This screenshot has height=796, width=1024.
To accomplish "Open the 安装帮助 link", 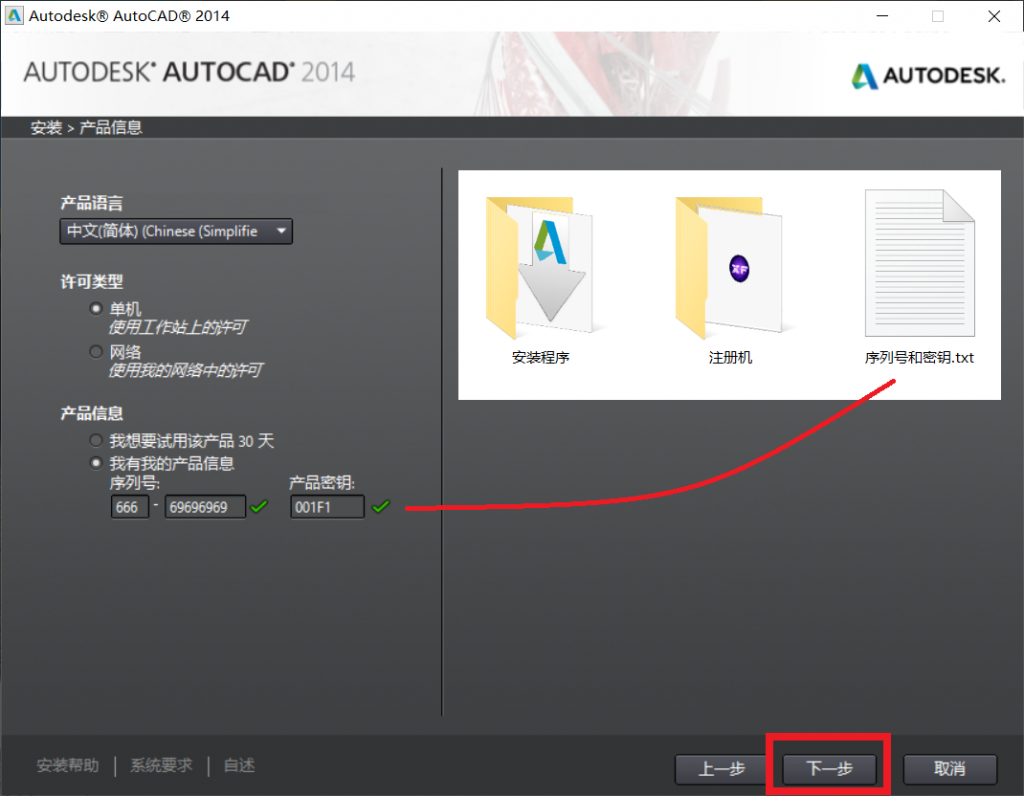I will [x=68, y=765].
